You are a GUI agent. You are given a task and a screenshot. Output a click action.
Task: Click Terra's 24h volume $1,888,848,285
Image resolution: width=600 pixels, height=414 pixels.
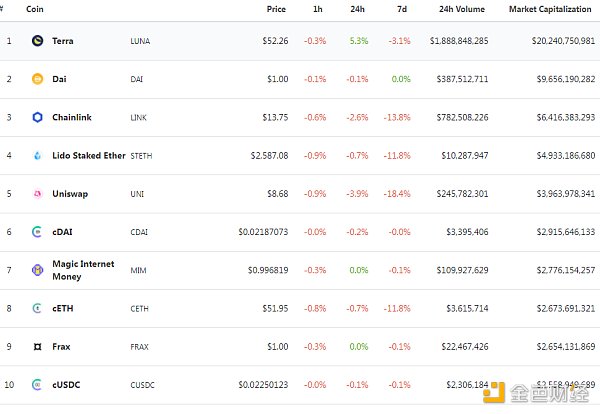(459, 41)
